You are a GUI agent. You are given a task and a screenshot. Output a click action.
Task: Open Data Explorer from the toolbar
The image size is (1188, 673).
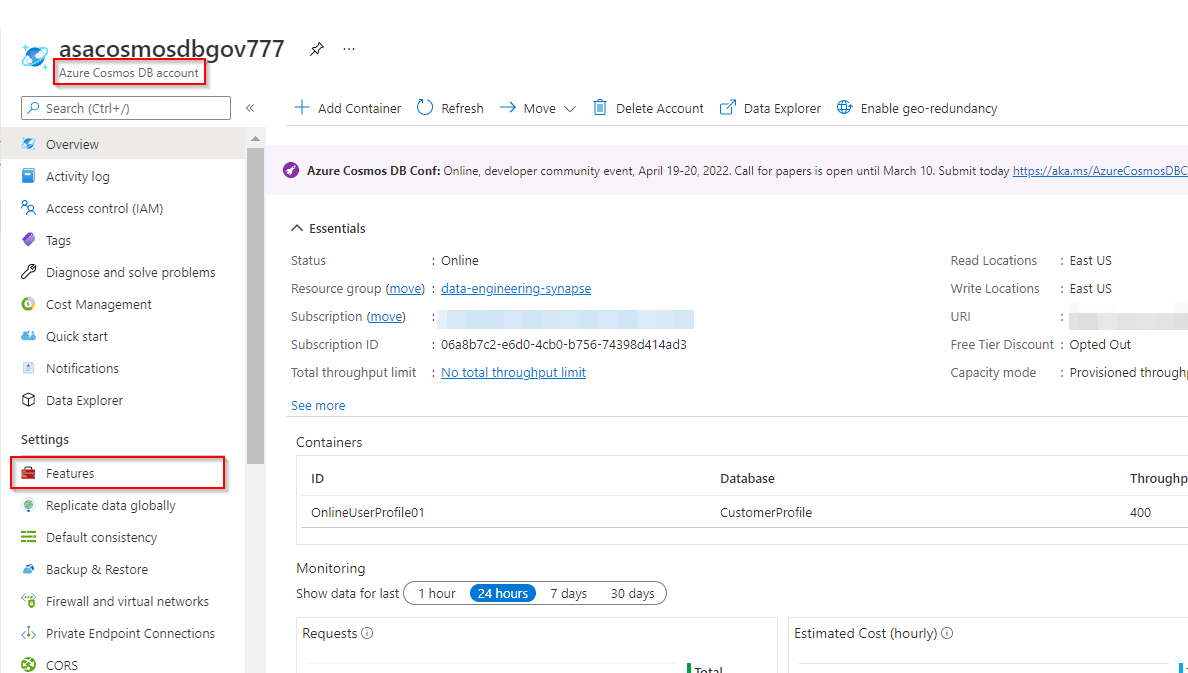[x=771, y=108]
